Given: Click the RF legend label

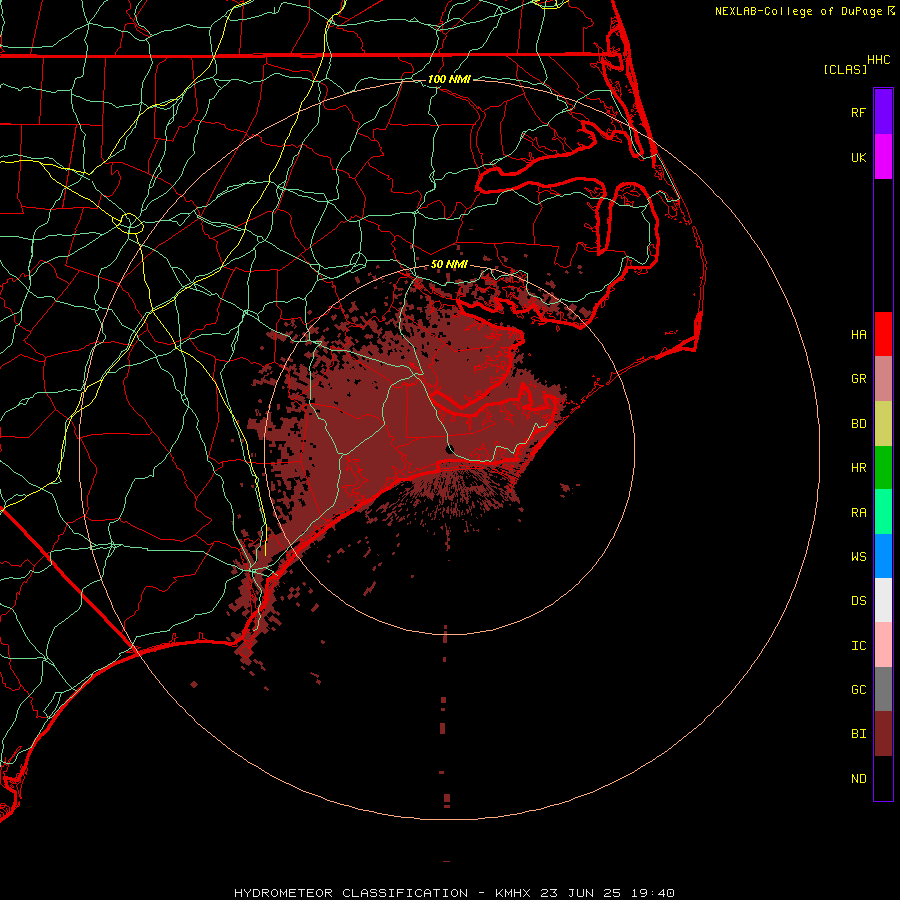Looking at the screenshot, I should [x=858, y=112].
